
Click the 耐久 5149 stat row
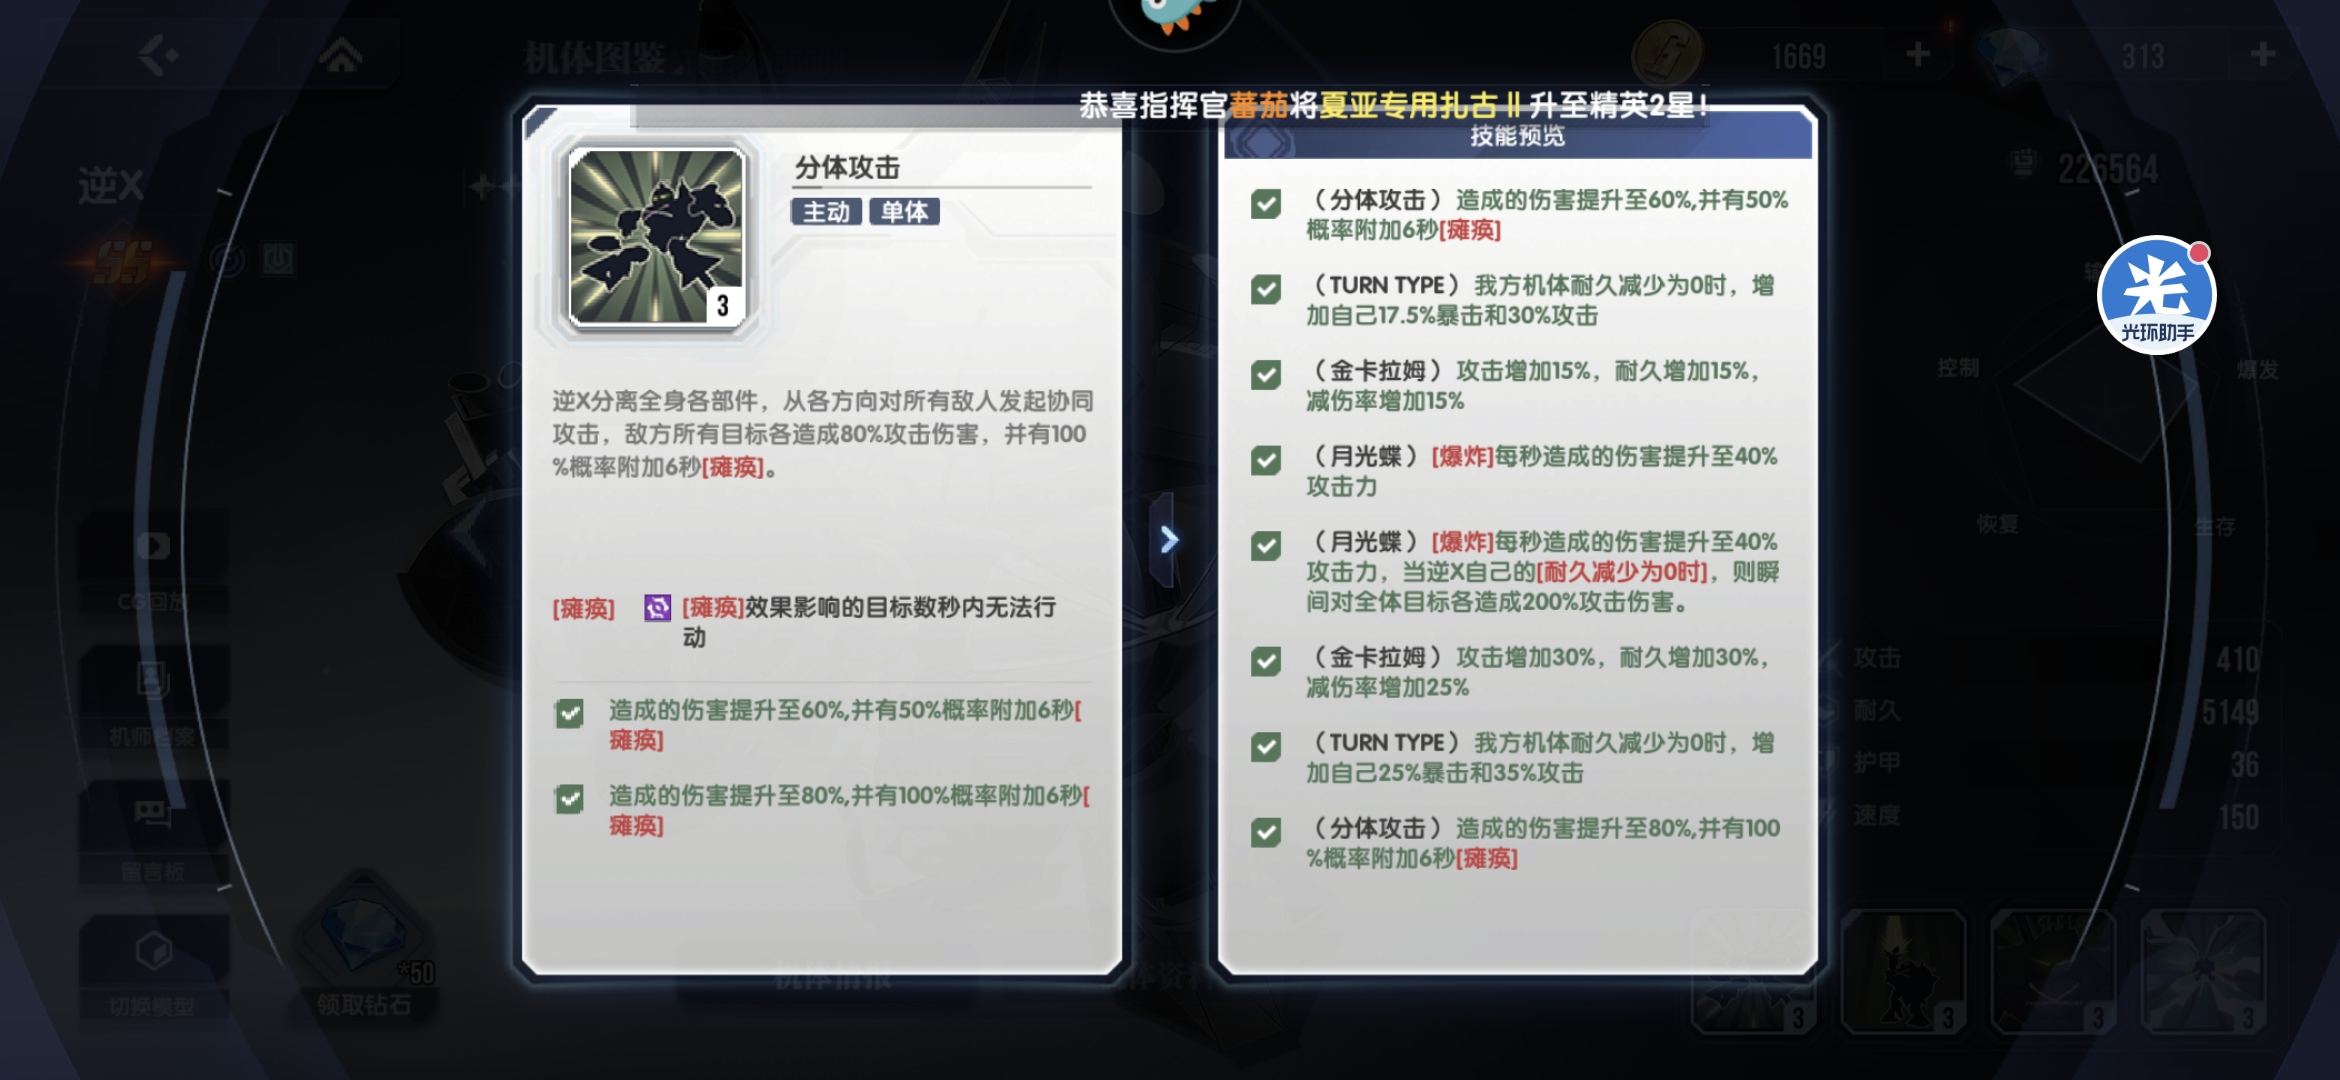point(2040,711)
